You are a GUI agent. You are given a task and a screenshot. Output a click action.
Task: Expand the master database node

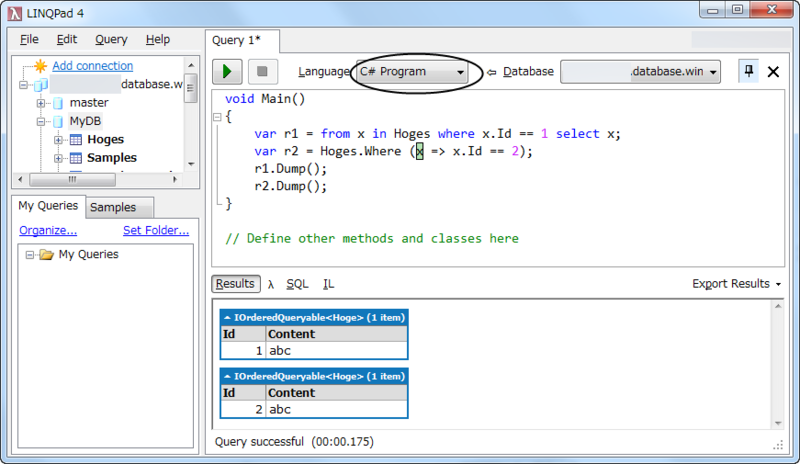click(x=41, y=103)
